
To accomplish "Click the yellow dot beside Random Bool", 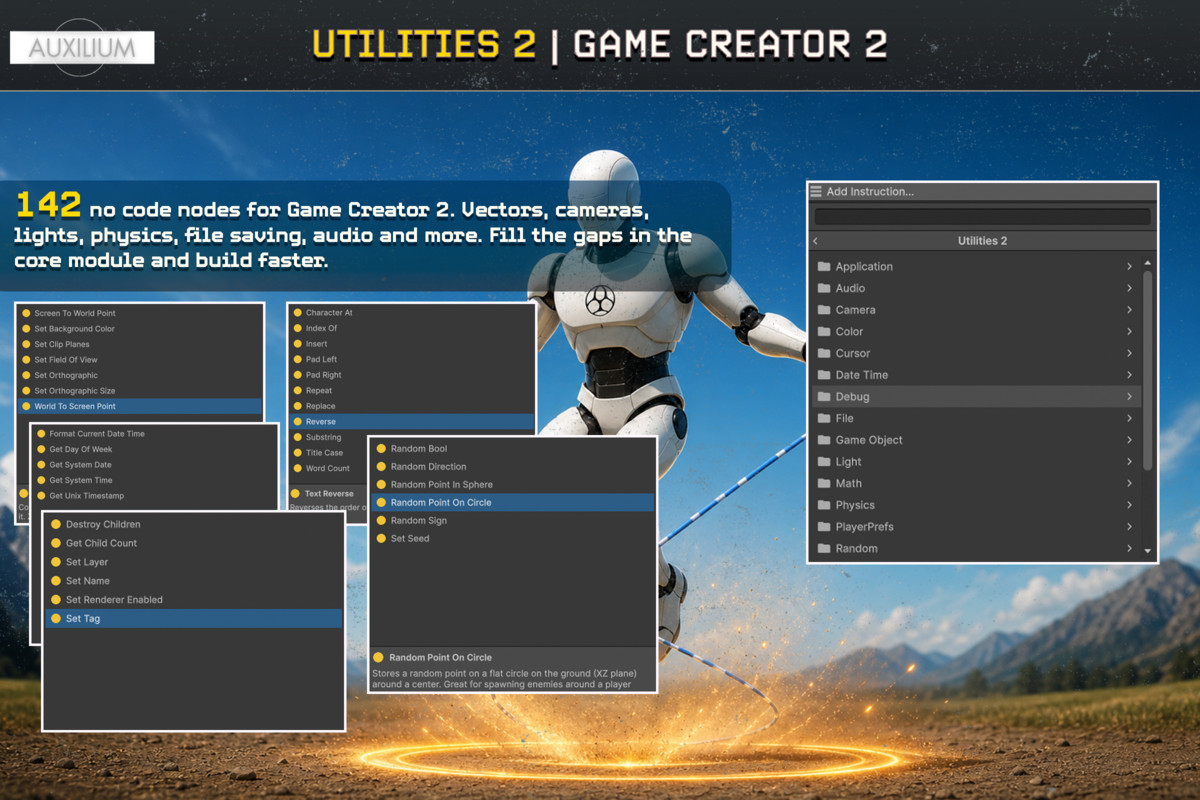I will click(x=381, y=449).
